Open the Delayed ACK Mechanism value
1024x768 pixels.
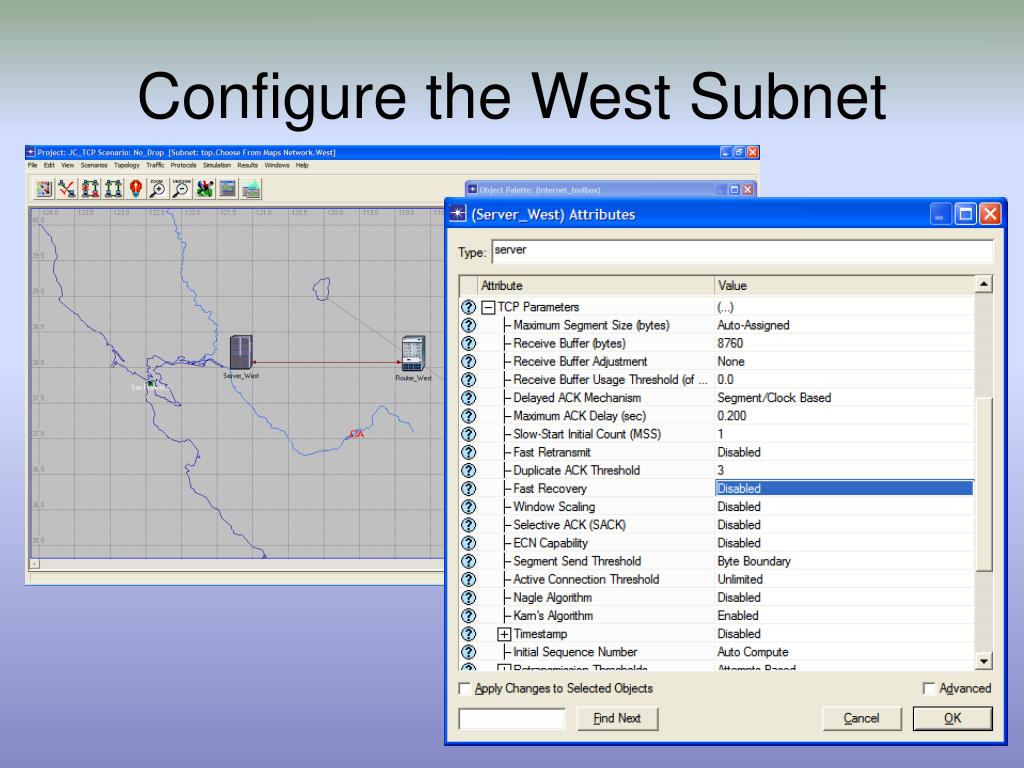[x=774, y=398]
